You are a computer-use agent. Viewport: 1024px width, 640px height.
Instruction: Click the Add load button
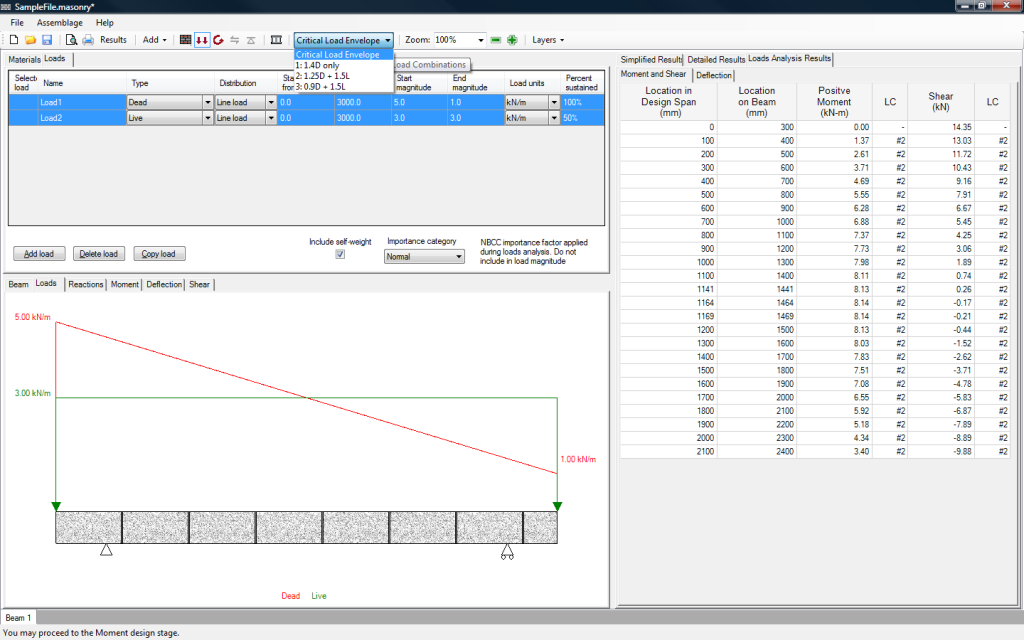[x=39, y=254]
